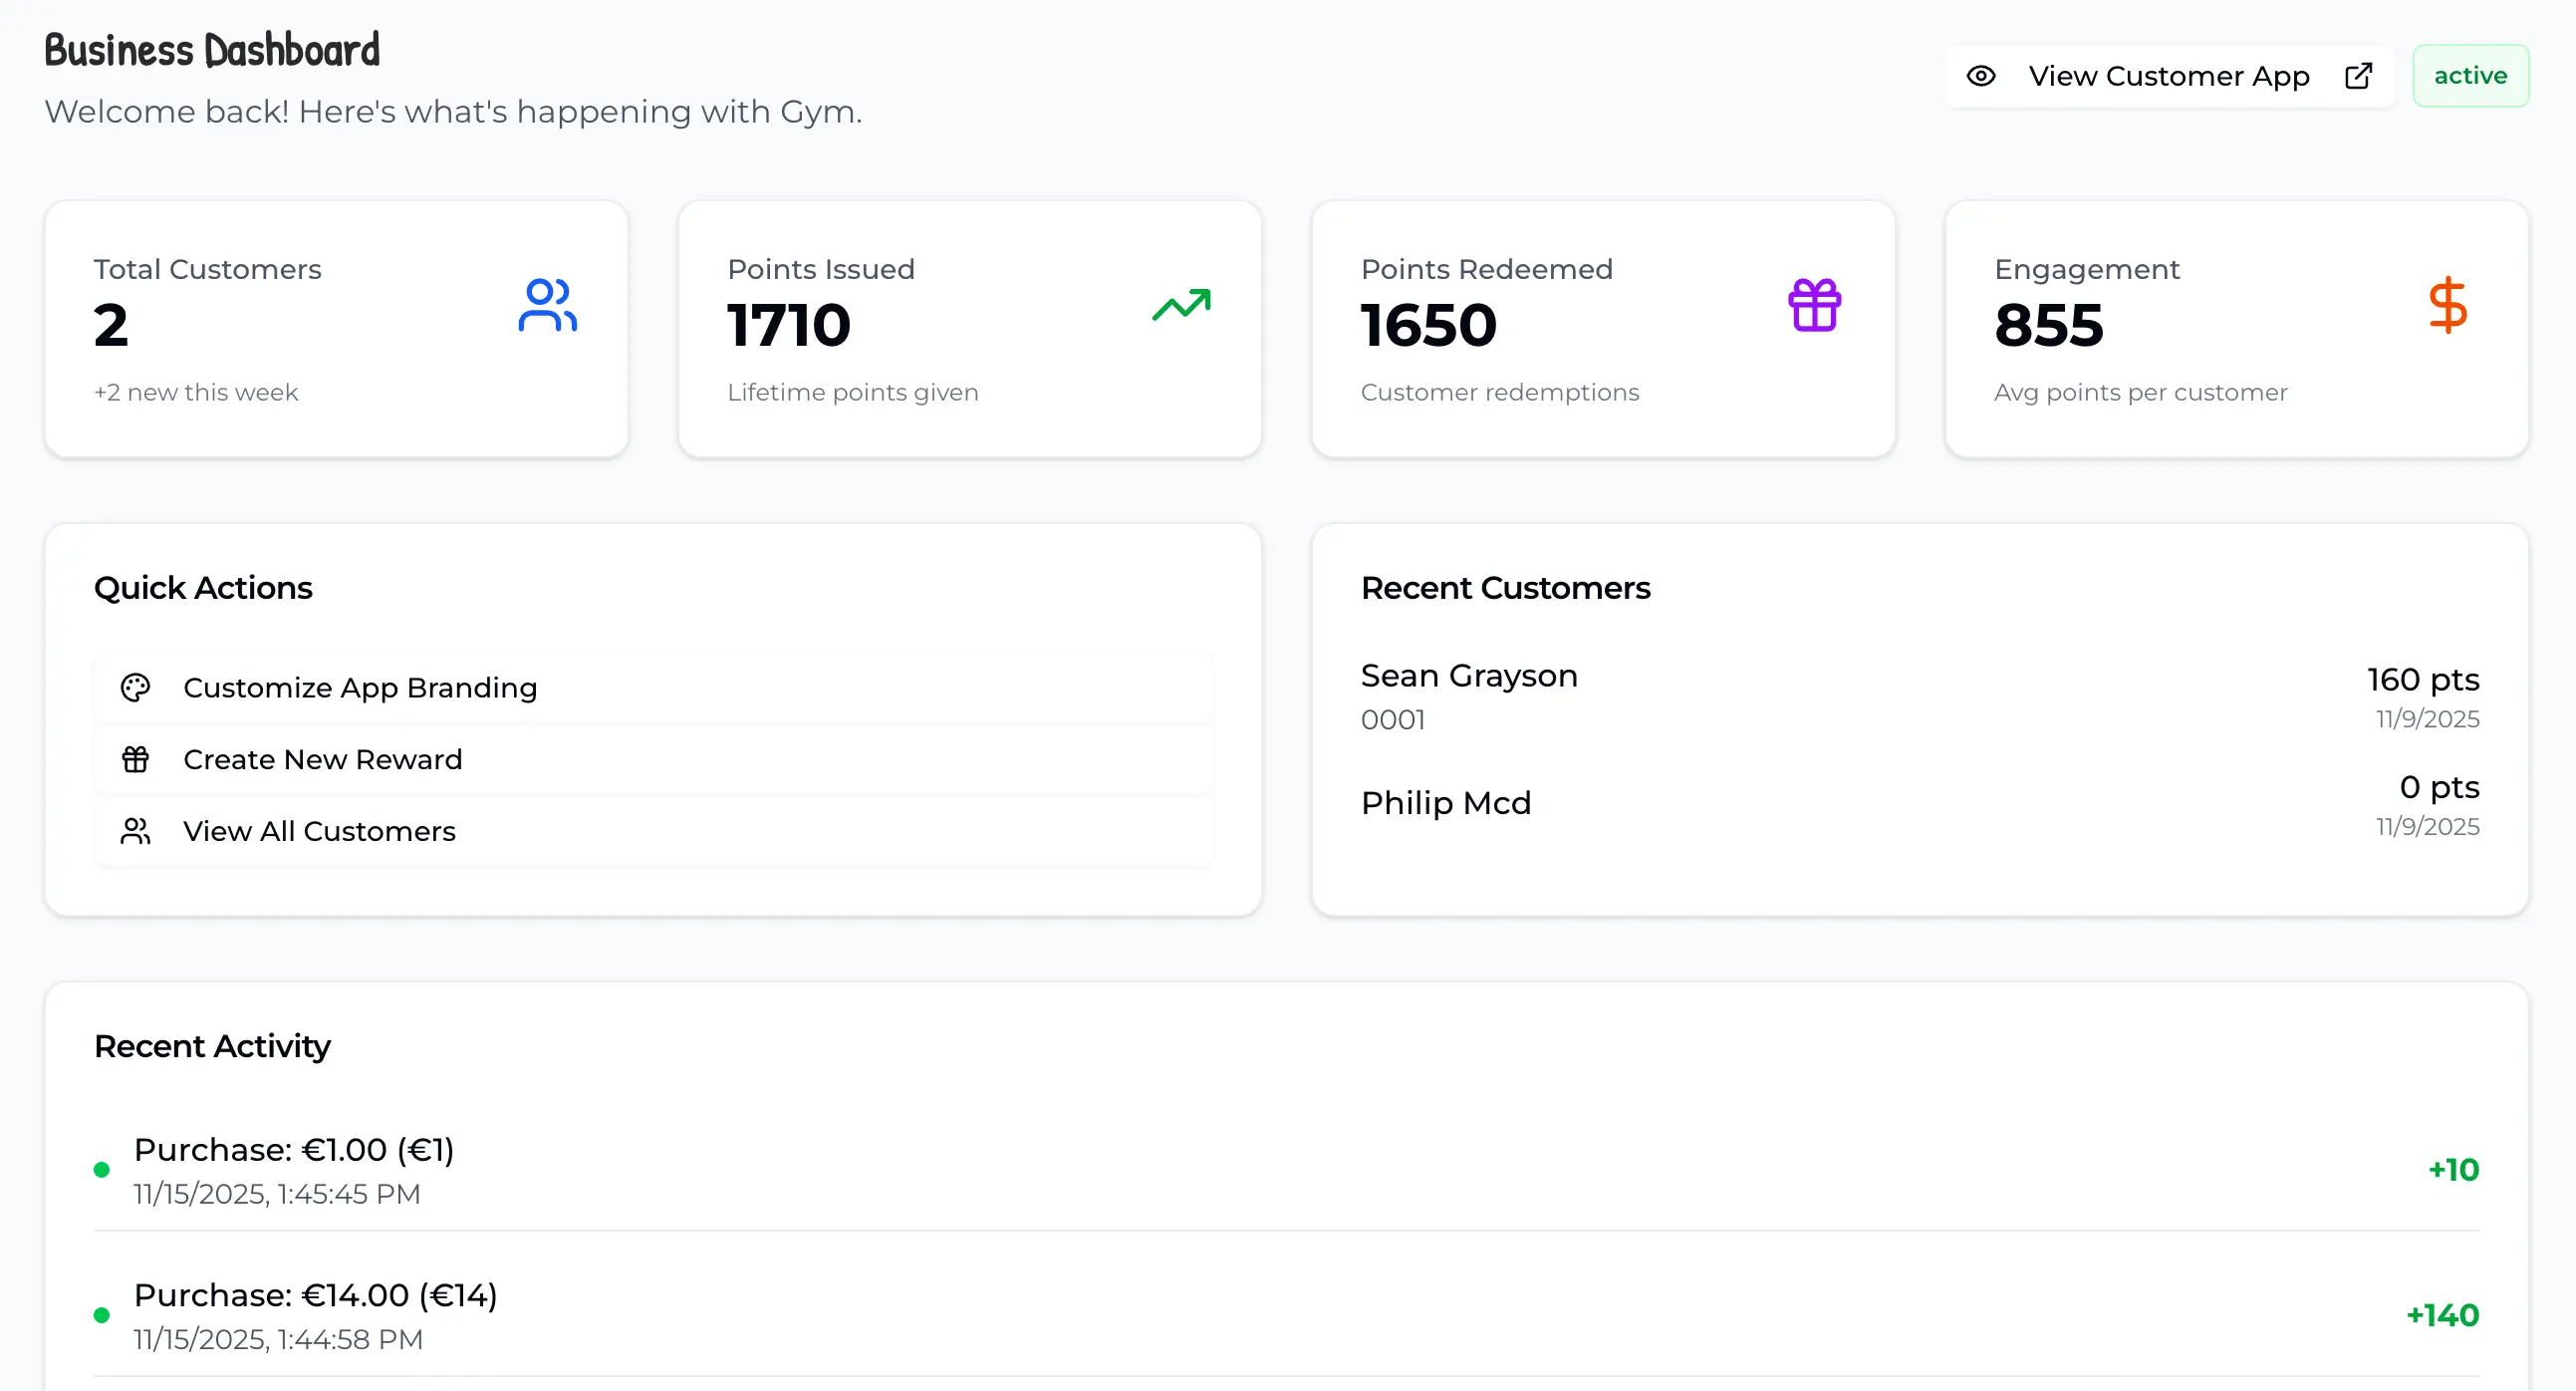Click the Points Redeemed value 1650
The image size is (2576, 1391).
(x=1429, y=326)
